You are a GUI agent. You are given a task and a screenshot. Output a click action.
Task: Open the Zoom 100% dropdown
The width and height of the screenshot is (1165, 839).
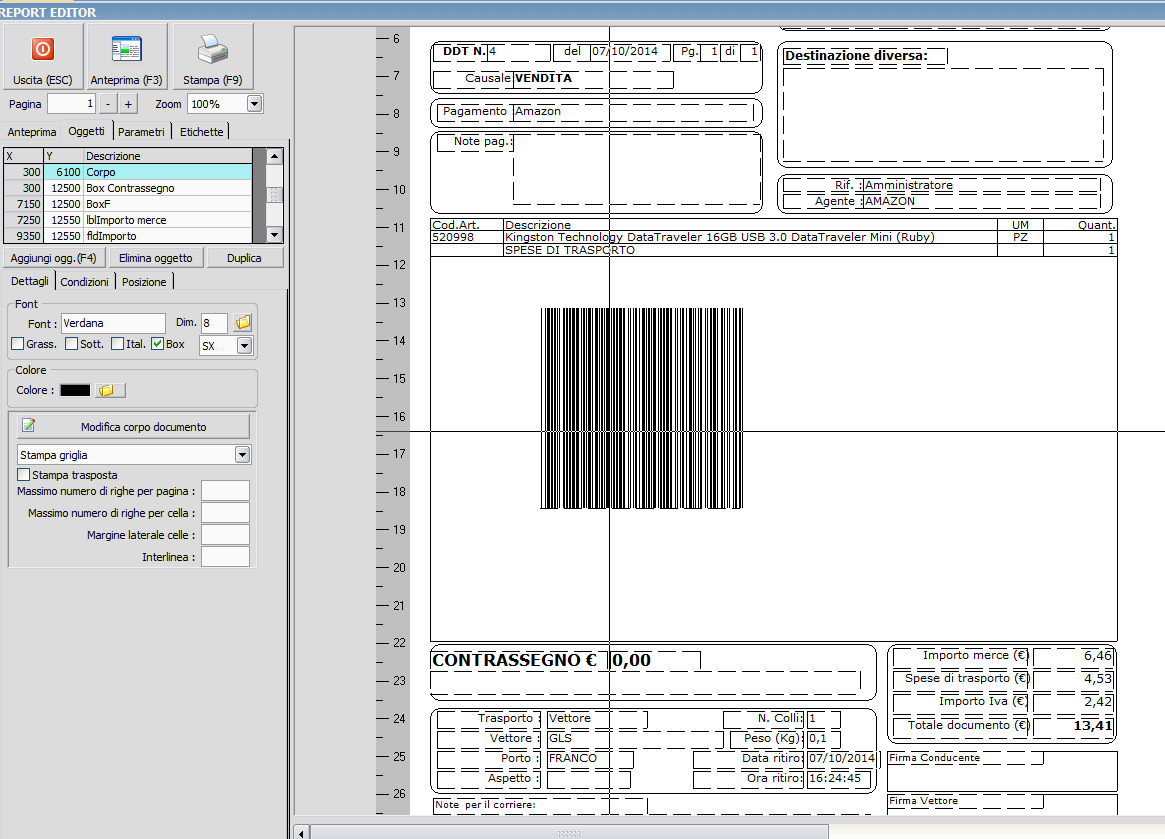pyautogui.click(x=254, y=104)
